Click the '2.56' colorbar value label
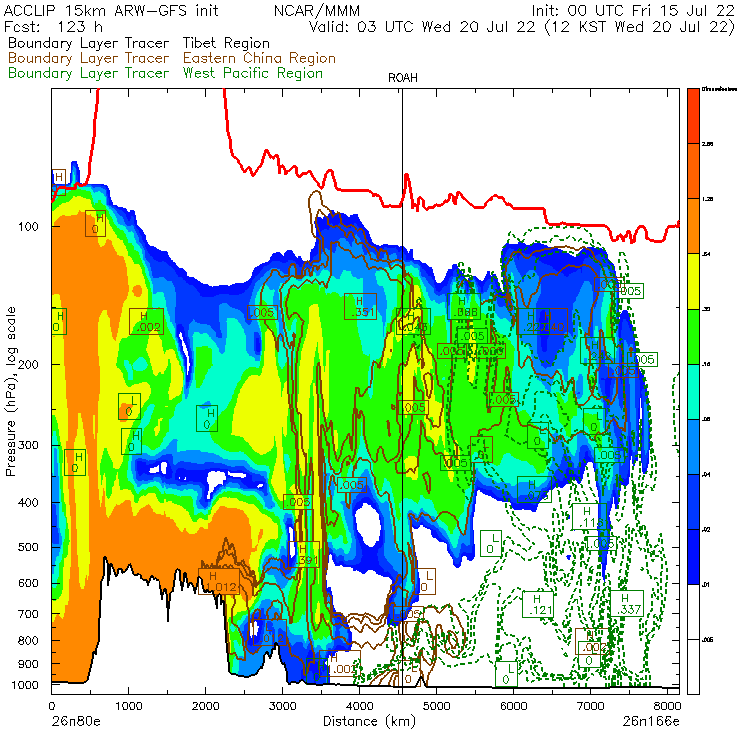This screenshot has width=740, height=740. point(707,144)
